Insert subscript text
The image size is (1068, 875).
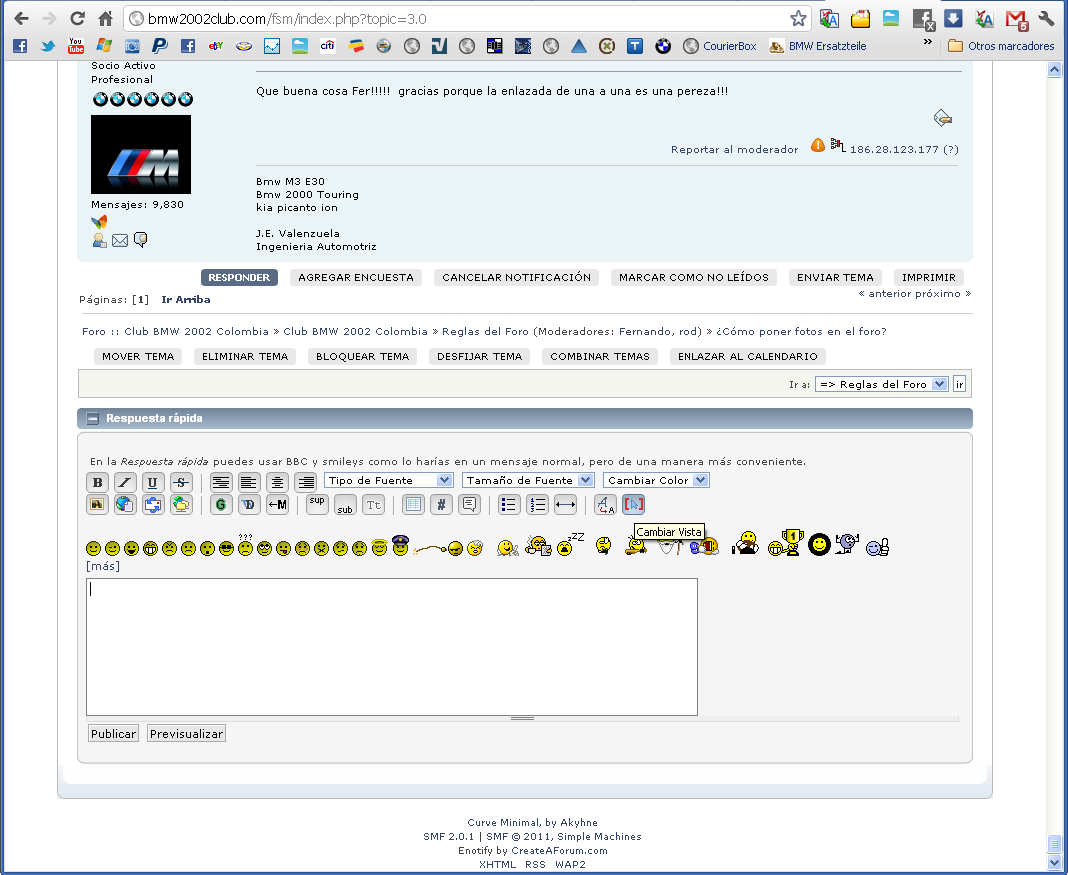345,505
